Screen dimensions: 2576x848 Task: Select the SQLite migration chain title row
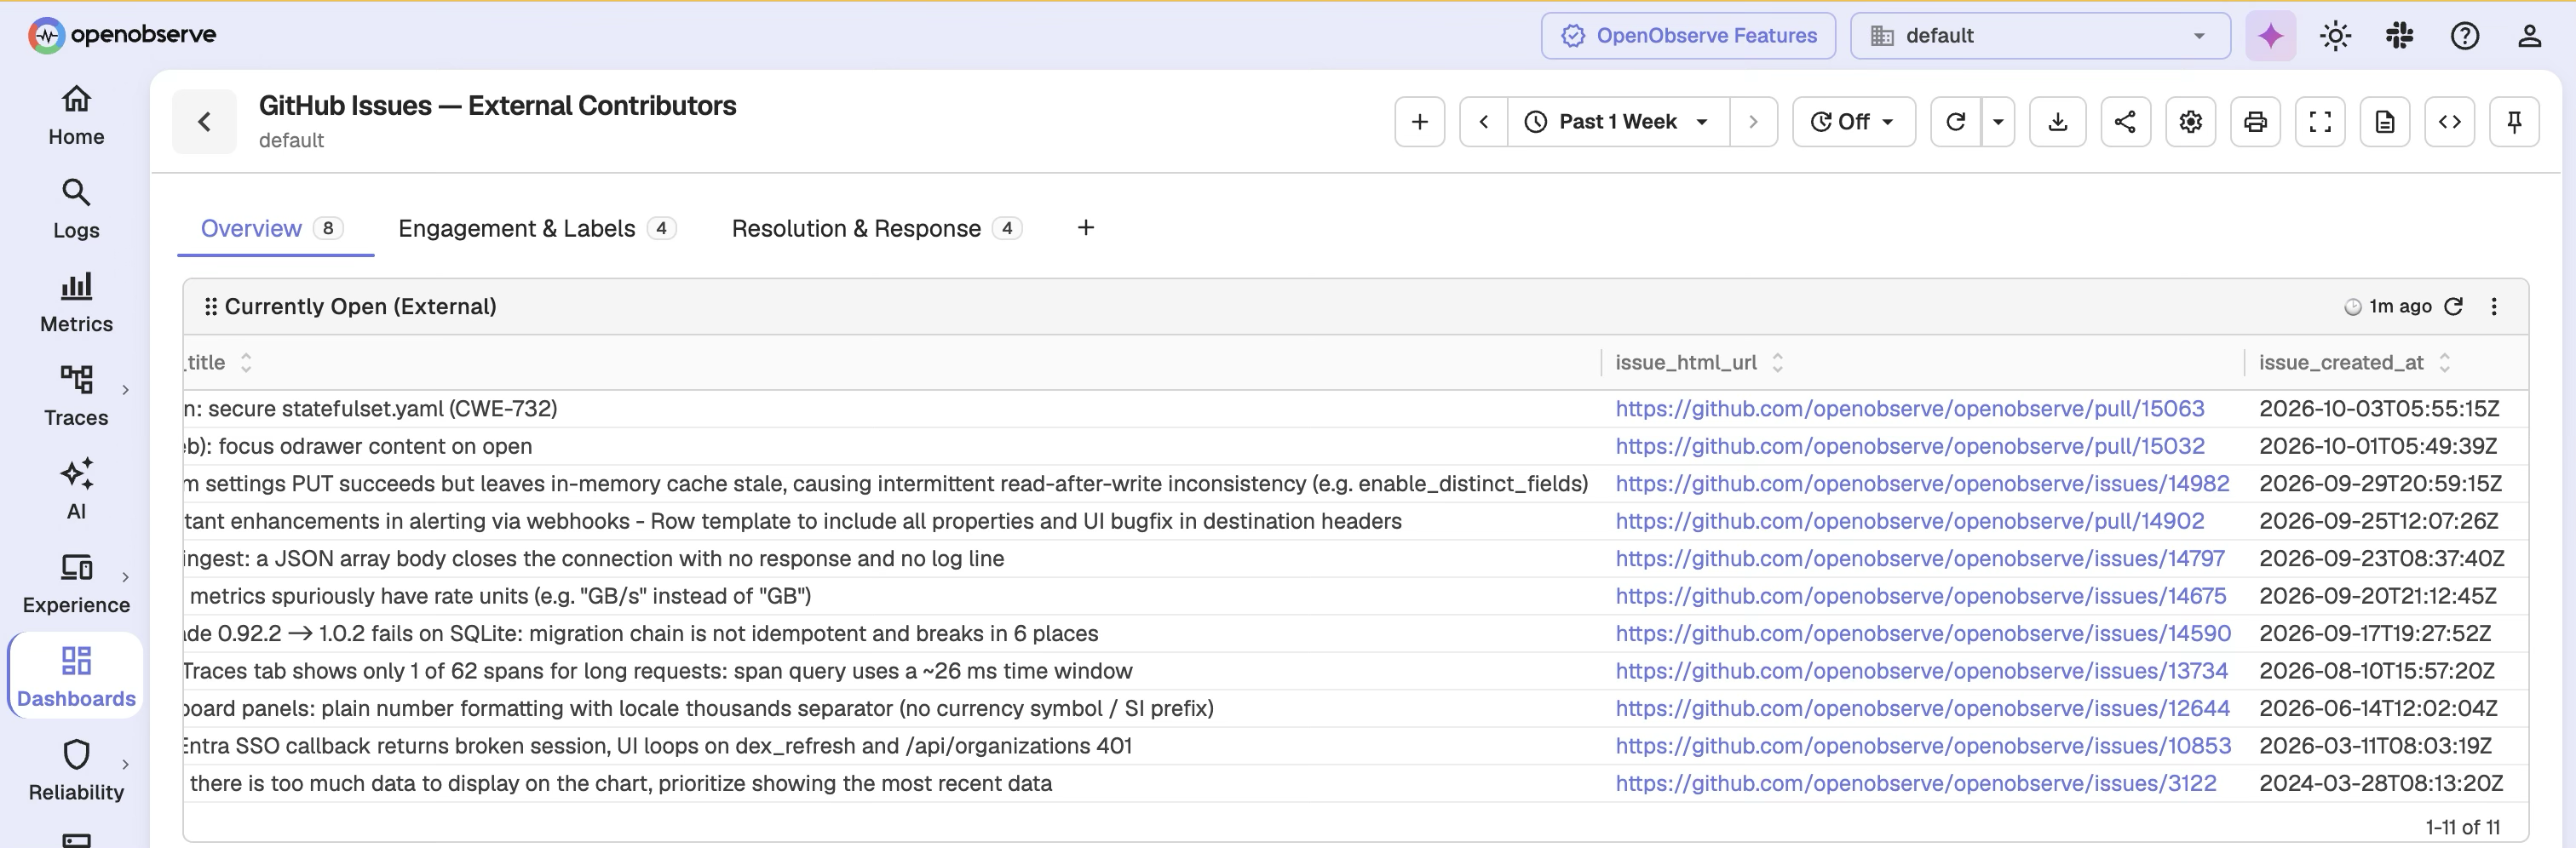(x=640, y=633)
